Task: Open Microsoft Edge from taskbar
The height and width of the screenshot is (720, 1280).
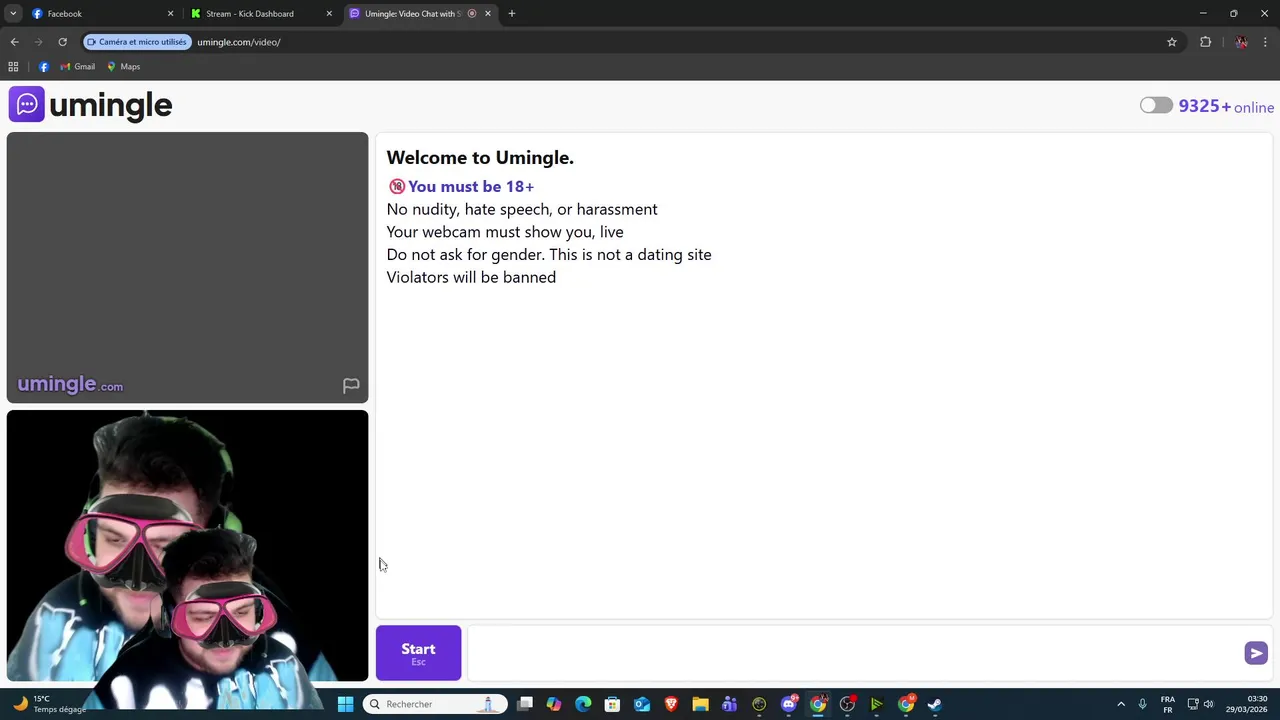Action: (583, 704)
